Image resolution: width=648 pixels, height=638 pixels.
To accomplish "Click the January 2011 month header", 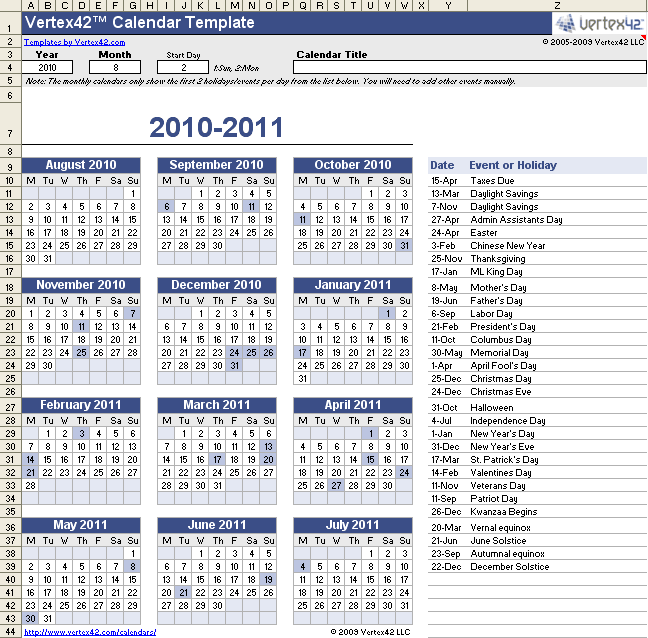I will pyautogui.click(x=353, y=285).
